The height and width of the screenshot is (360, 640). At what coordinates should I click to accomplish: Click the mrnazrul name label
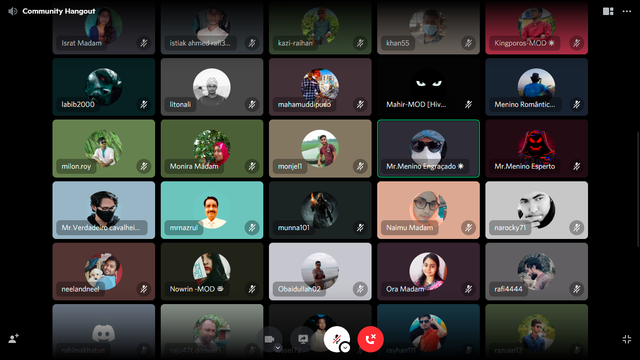(x=184, y=228)
